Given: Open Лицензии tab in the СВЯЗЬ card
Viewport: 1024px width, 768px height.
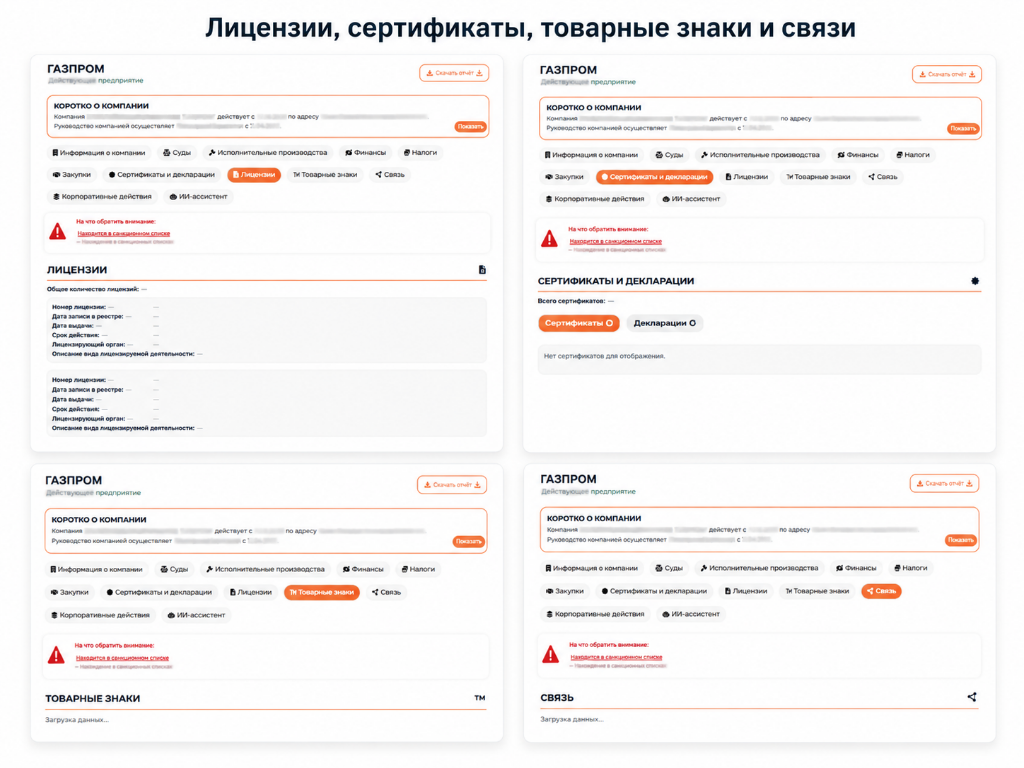Looking at the screenshot, I should pyautogui.click(x=746, y=591).
